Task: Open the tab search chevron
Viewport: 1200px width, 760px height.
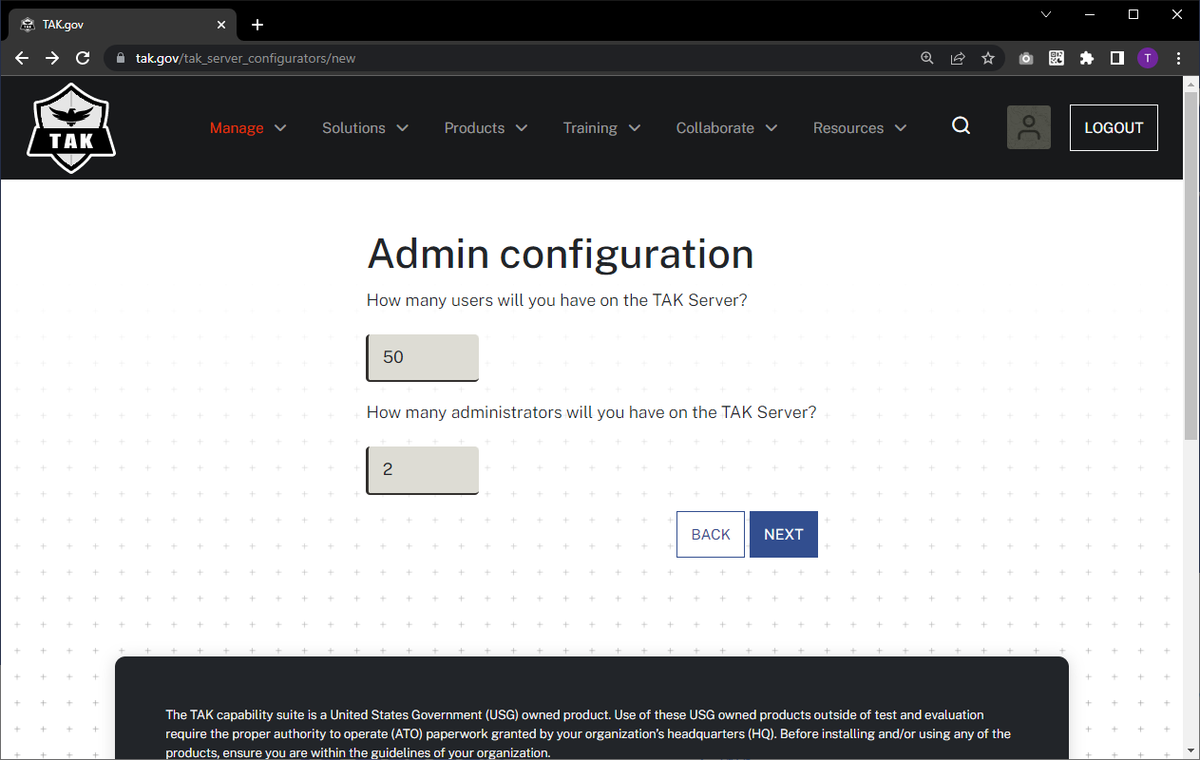Action: point(1046,15)
